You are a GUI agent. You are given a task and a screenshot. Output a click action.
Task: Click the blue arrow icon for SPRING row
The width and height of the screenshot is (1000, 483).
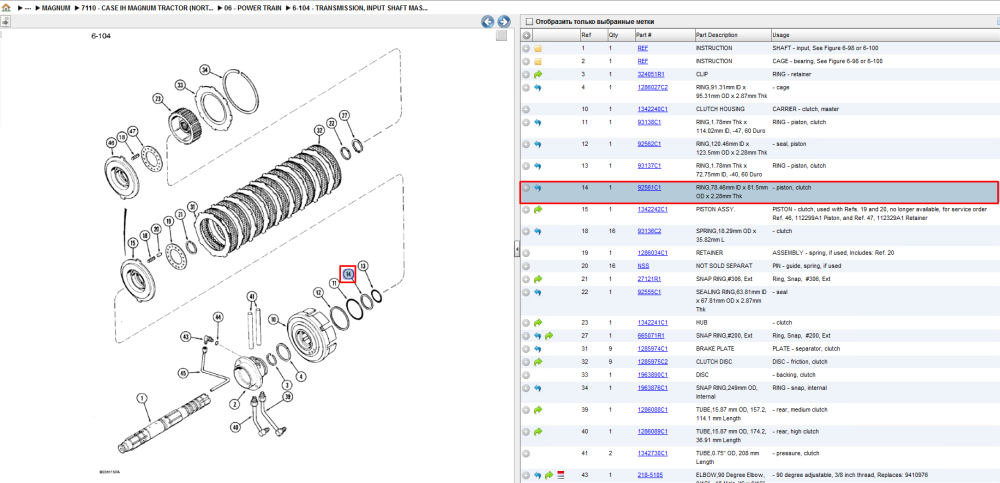tap(538, 231)
